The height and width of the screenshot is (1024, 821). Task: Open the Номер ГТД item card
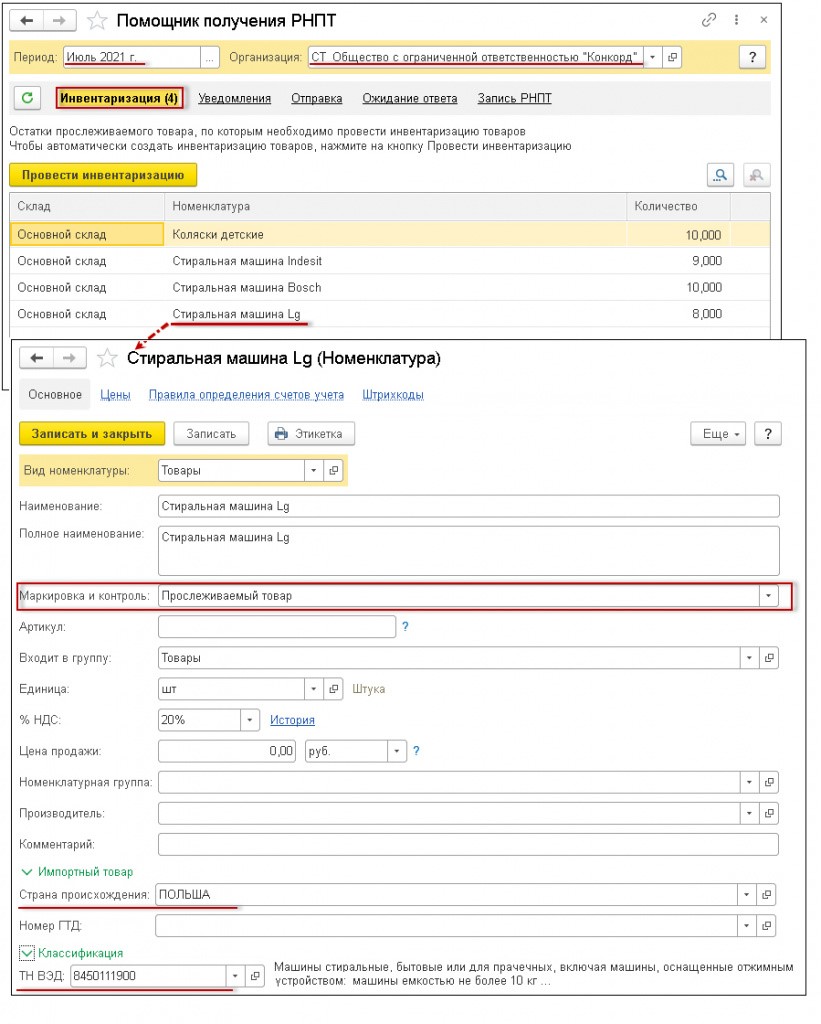pos(766,925)
